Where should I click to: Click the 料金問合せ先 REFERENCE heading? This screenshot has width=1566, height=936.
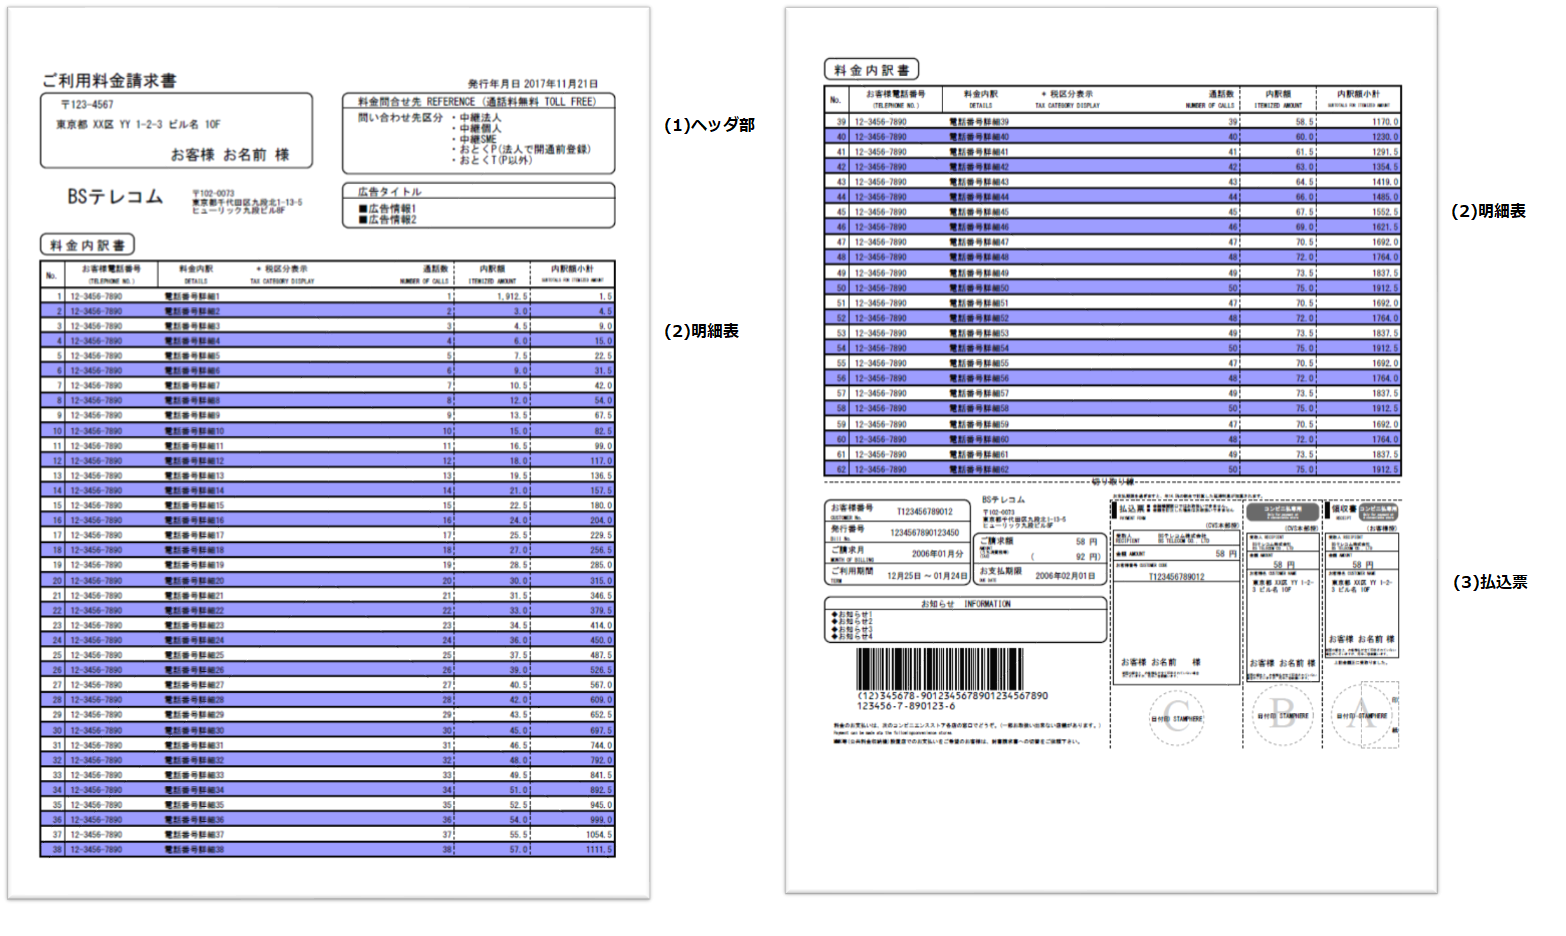point(477,102)
